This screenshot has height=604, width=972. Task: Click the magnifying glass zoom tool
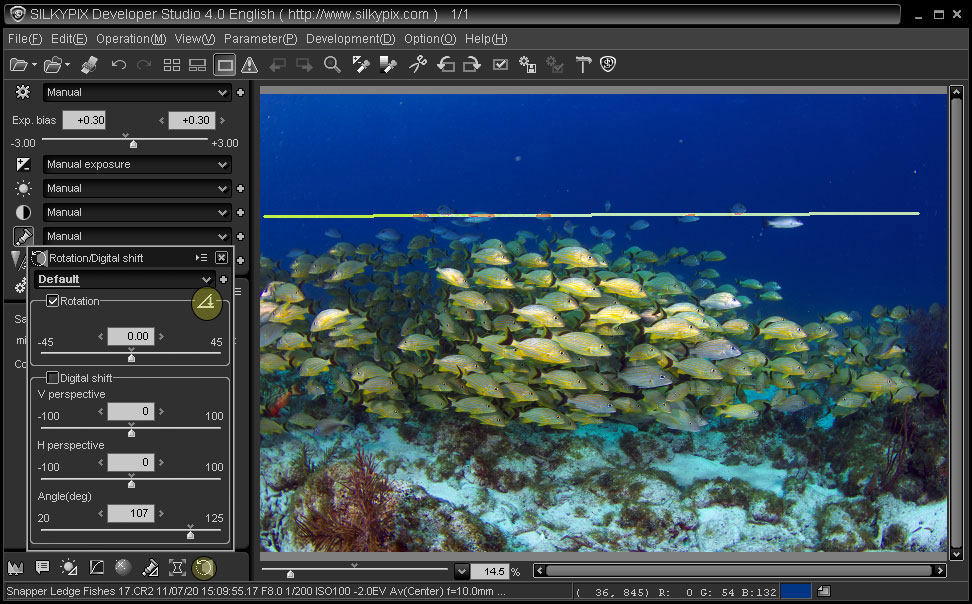pos(332,65)
